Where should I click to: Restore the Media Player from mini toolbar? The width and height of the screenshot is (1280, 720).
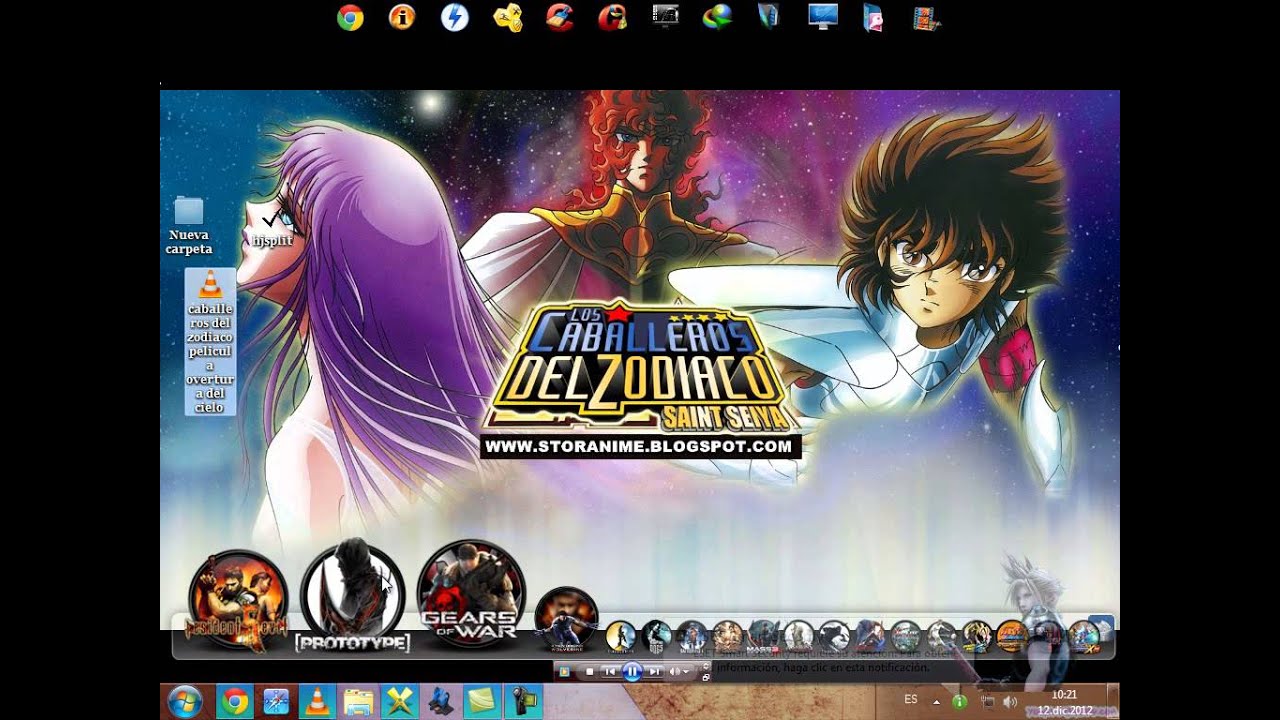pos(706,678)
